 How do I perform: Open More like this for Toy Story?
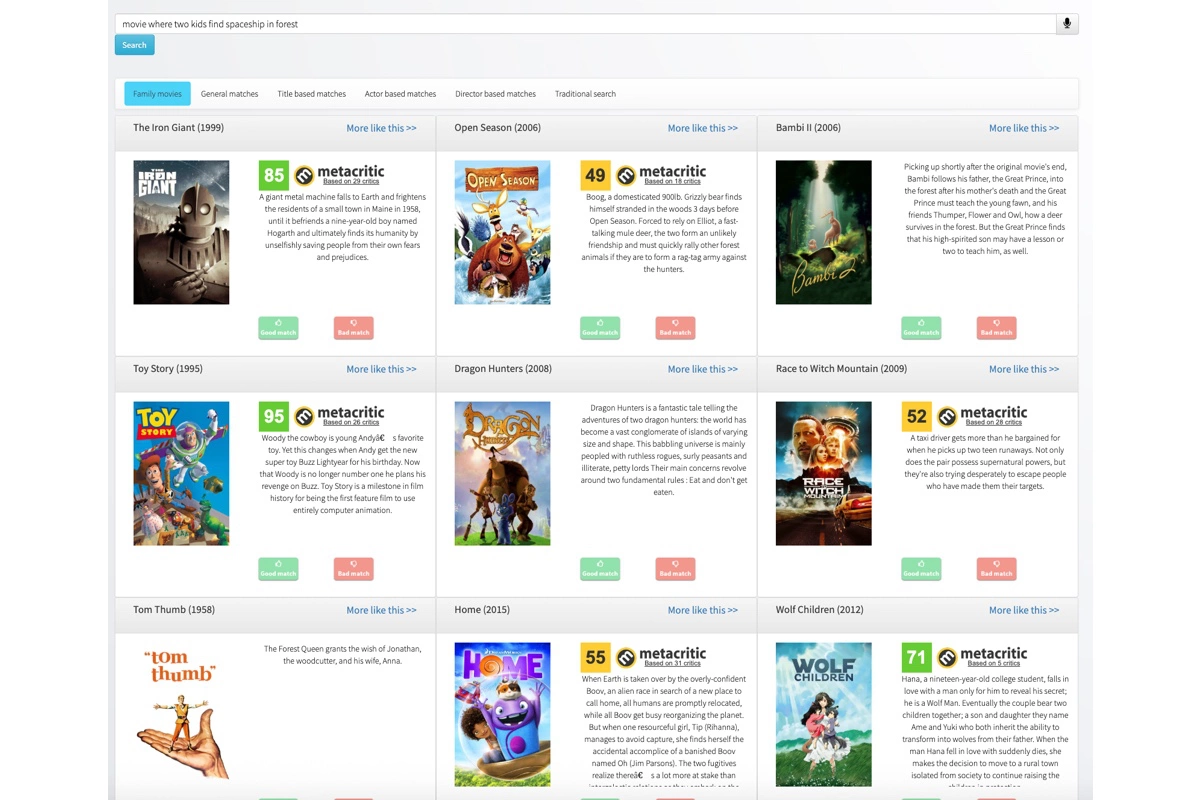pos(381,369)
